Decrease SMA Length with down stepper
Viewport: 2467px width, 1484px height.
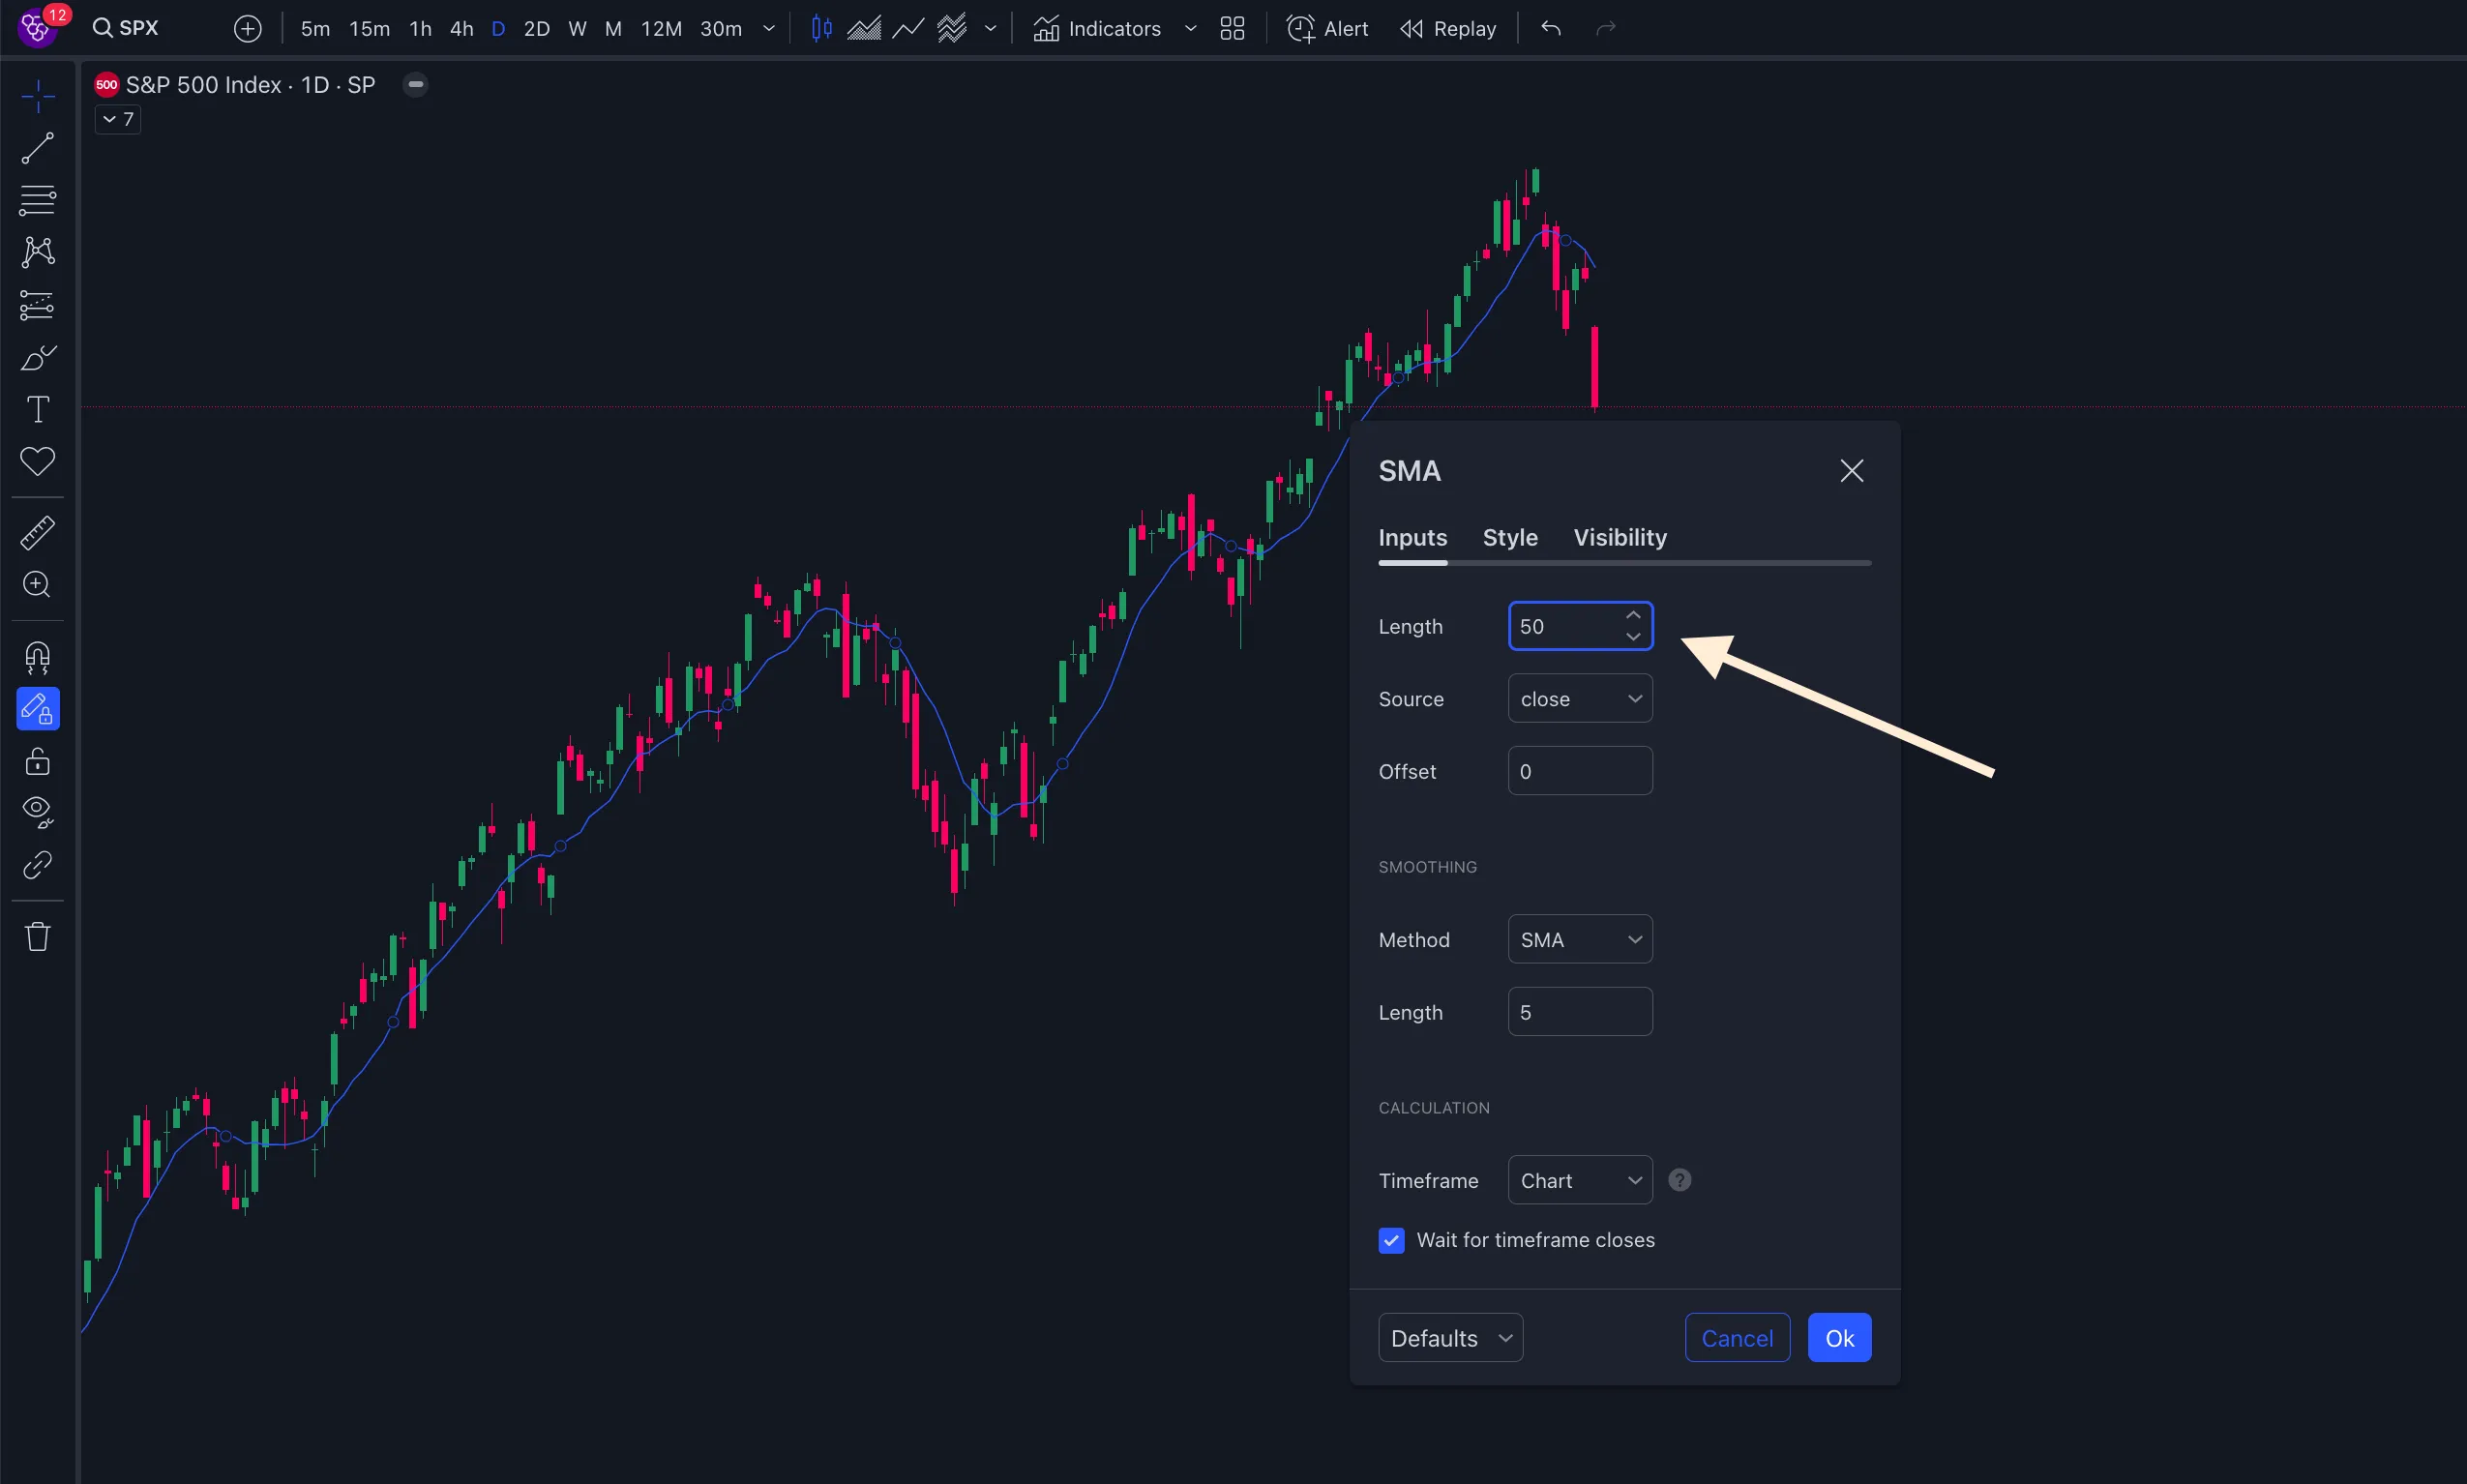click(x=1633, y=637)
